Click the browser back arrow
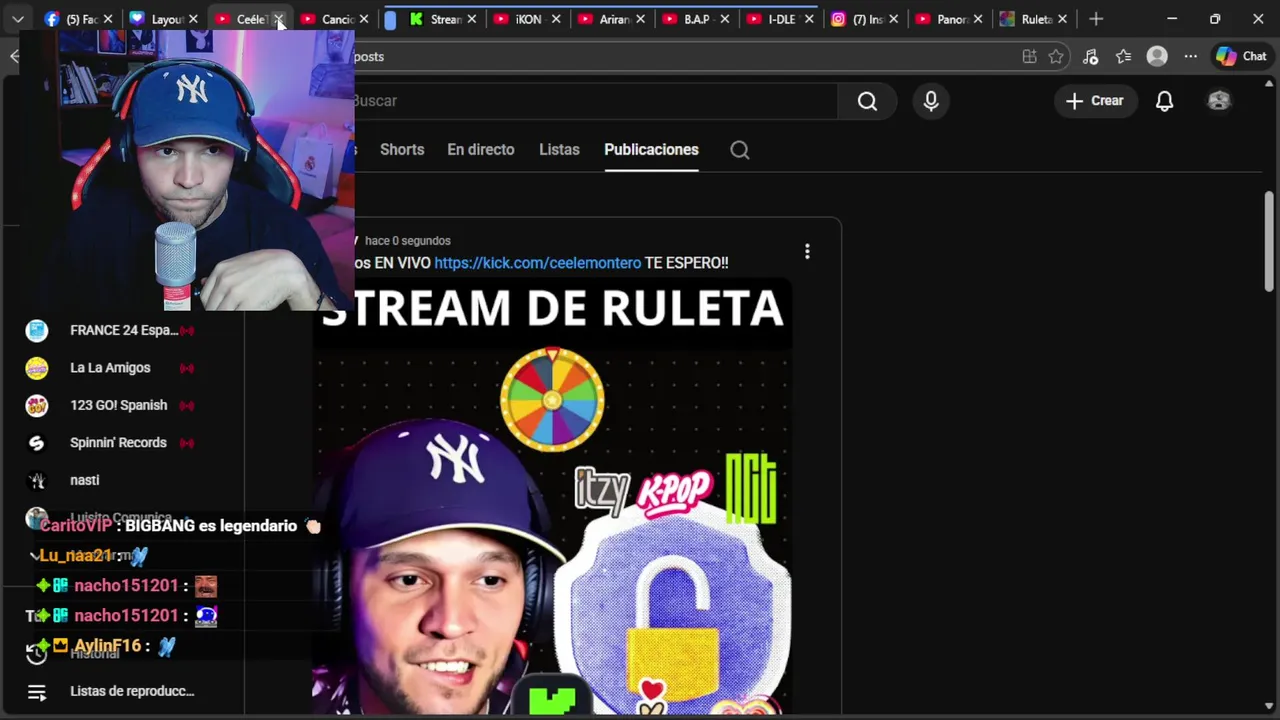This screenshot has width=1280, height=720. 14,56
